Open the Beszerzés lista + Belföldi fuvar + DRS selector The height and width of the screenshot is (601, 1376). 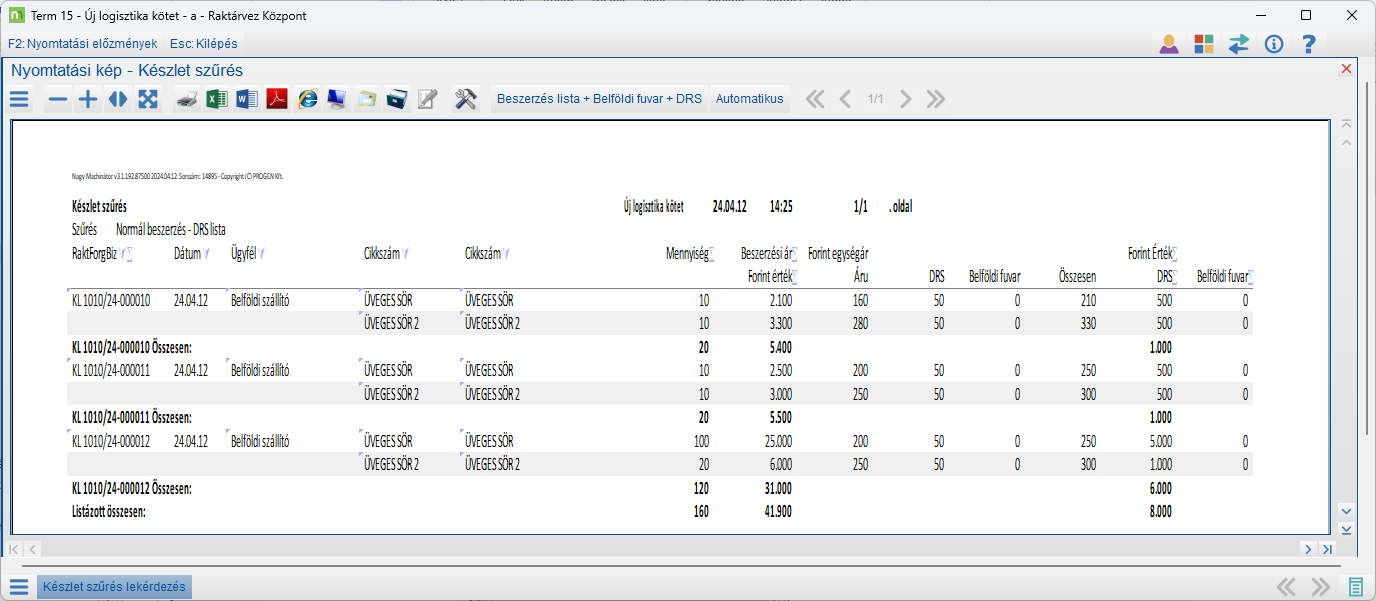tap(599, 99)
